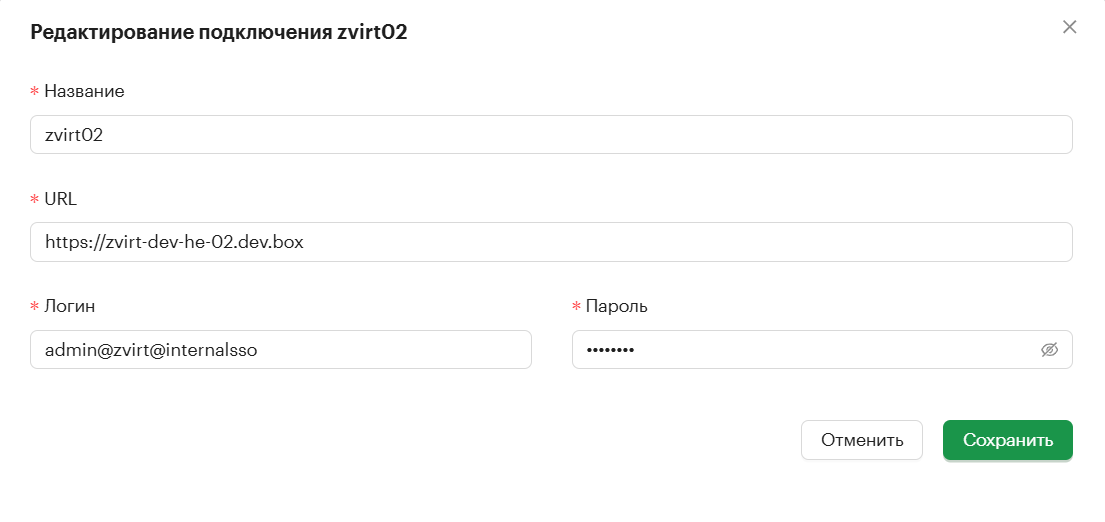The image size is (1105, 522).
Task: Click the red asterisk beside Название
Action: (x=34, y=92)
